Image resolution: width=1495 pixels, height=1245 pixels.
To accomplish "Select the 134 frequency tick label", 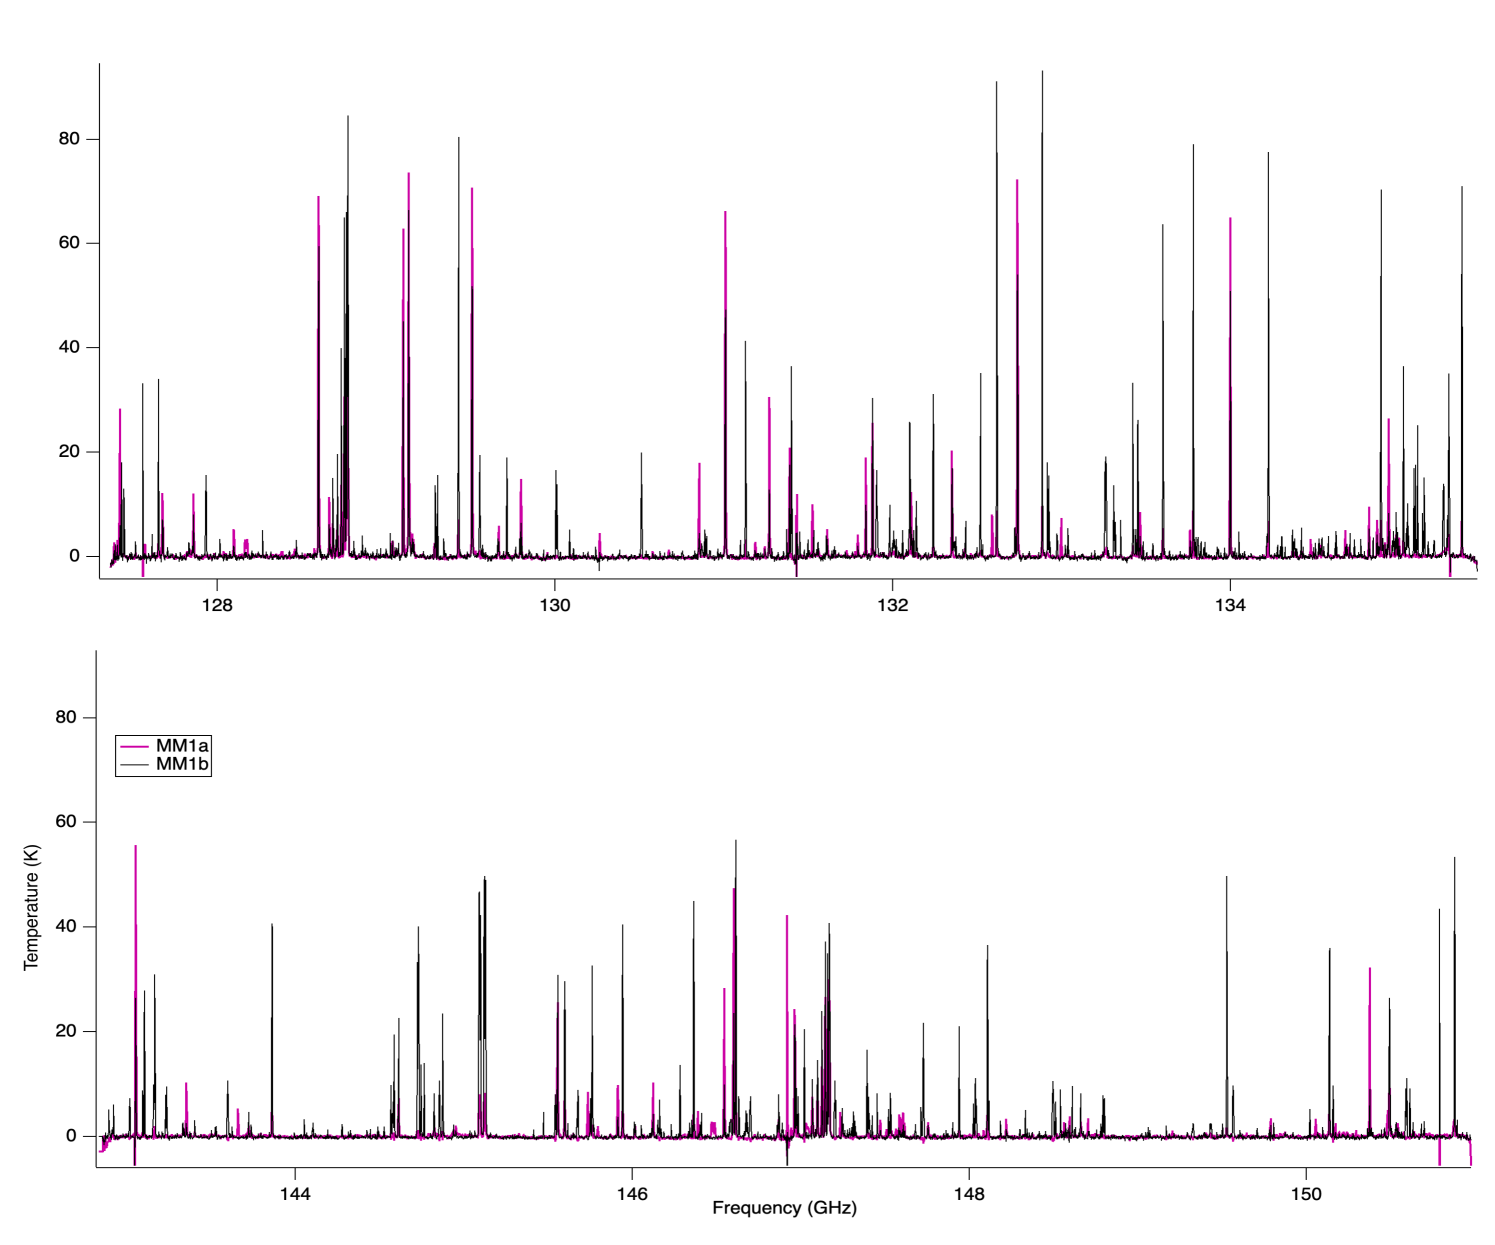I will pos(1230,605).
